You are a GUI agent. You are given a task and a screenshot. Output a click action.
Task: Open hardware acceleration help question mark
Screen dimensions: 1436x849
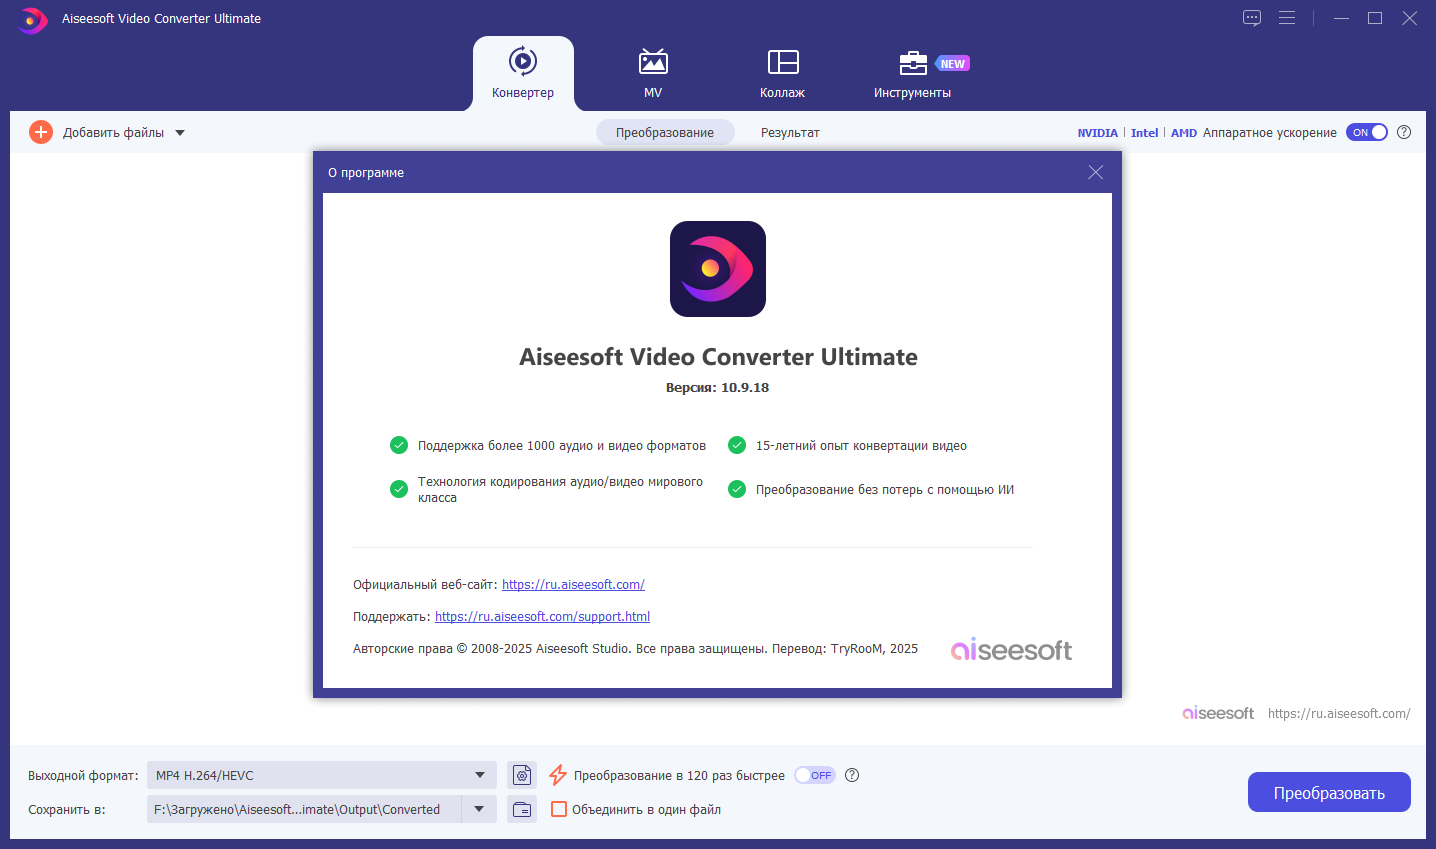click(1404, 132)
